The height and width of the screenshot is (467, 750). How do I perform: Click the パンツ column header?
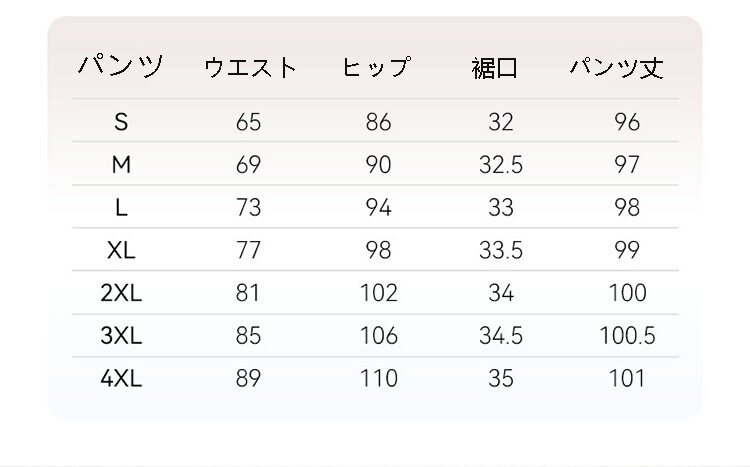(x=121, y=67)
